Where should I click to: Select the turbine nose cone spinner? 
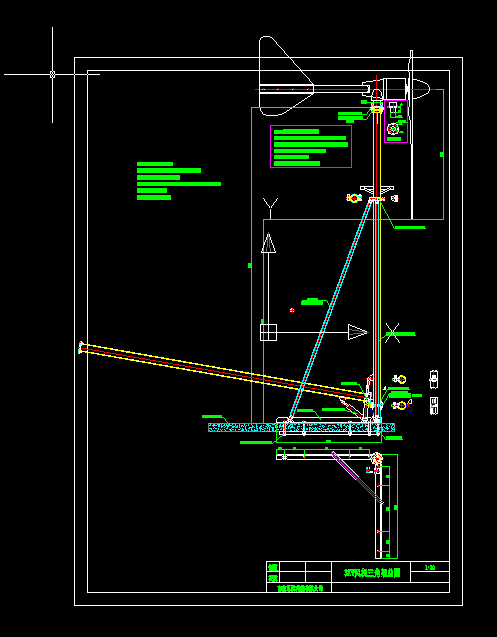point(421,89)
